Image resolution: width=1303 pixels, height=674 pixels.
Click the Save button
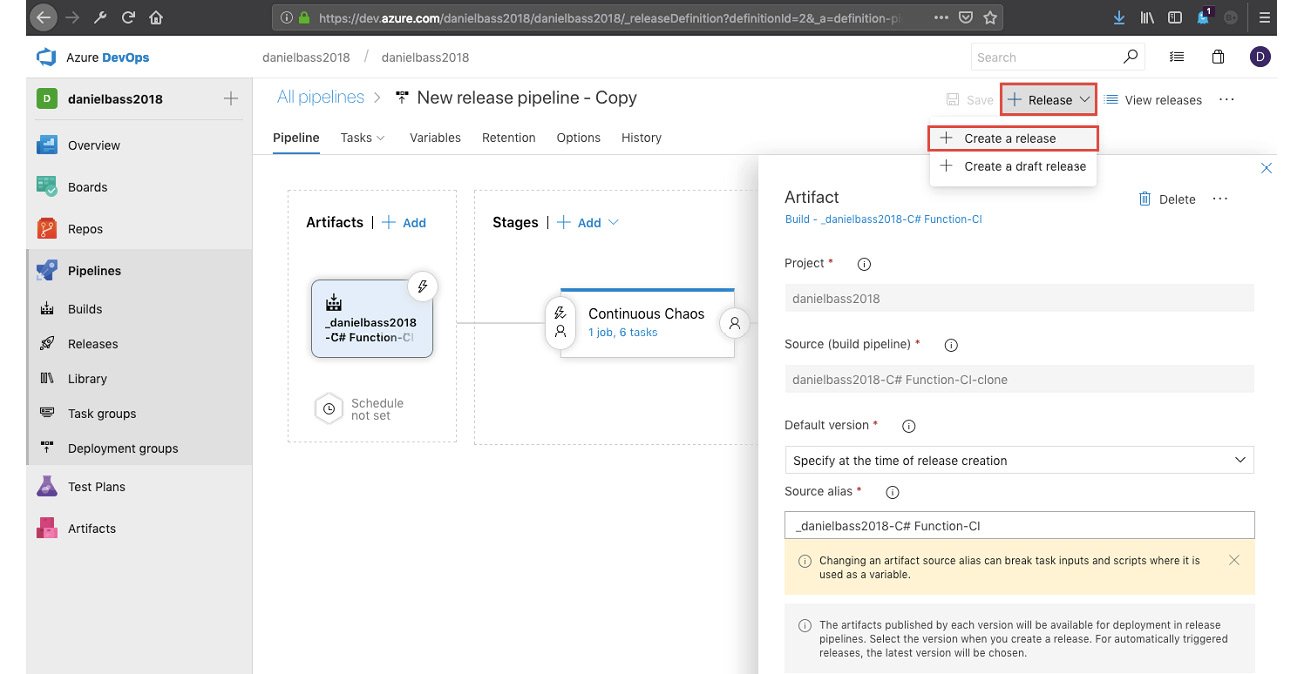click(970, 100)
